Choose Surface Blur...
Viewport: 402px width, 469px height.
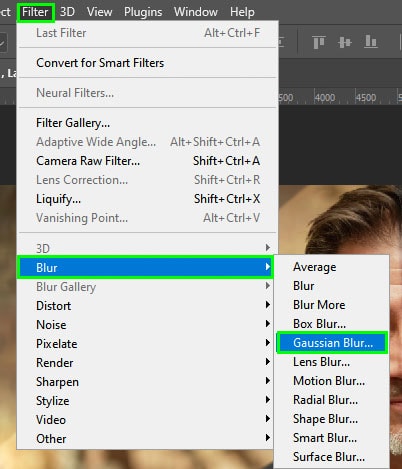click(x=332, y=457)
